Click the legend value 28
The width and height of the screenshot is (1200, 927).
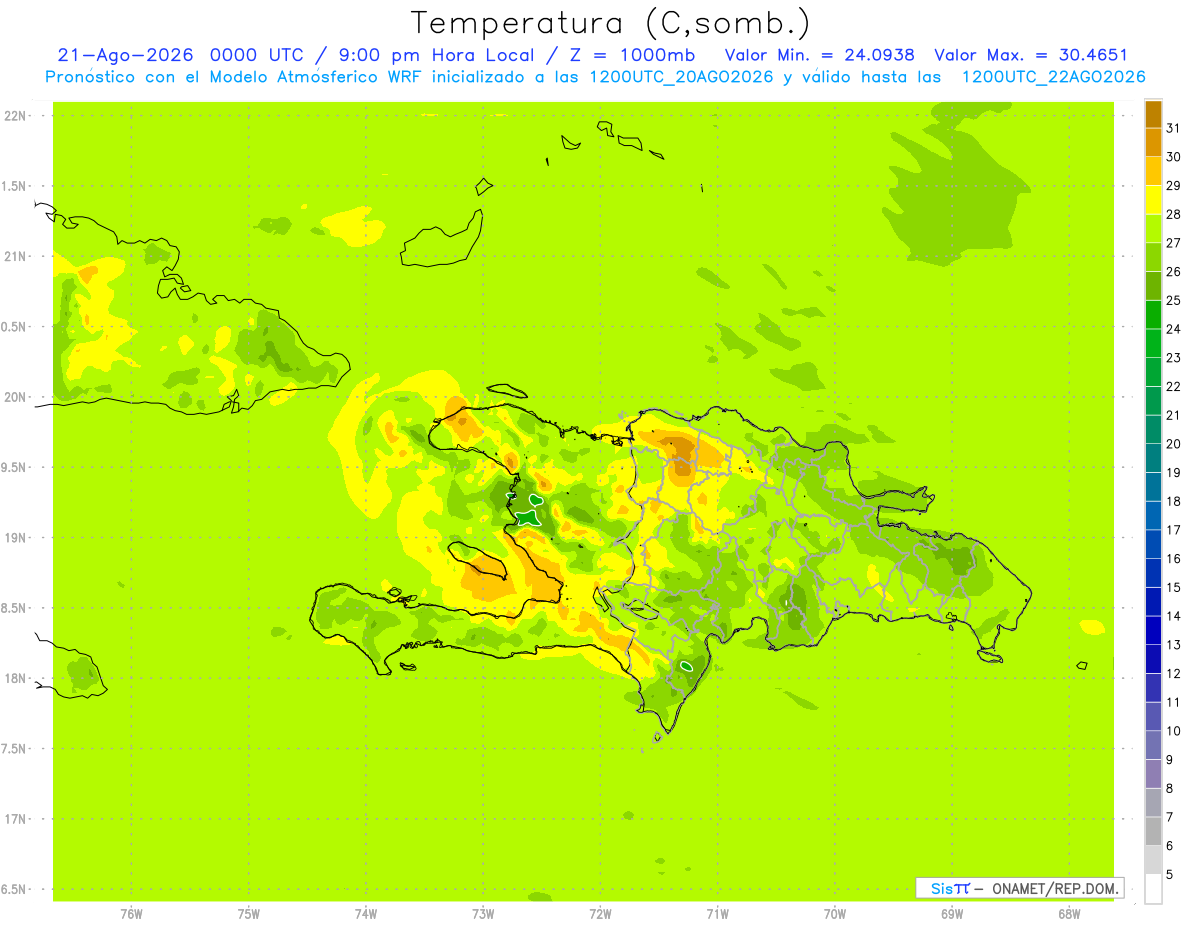coord(1174,214)
